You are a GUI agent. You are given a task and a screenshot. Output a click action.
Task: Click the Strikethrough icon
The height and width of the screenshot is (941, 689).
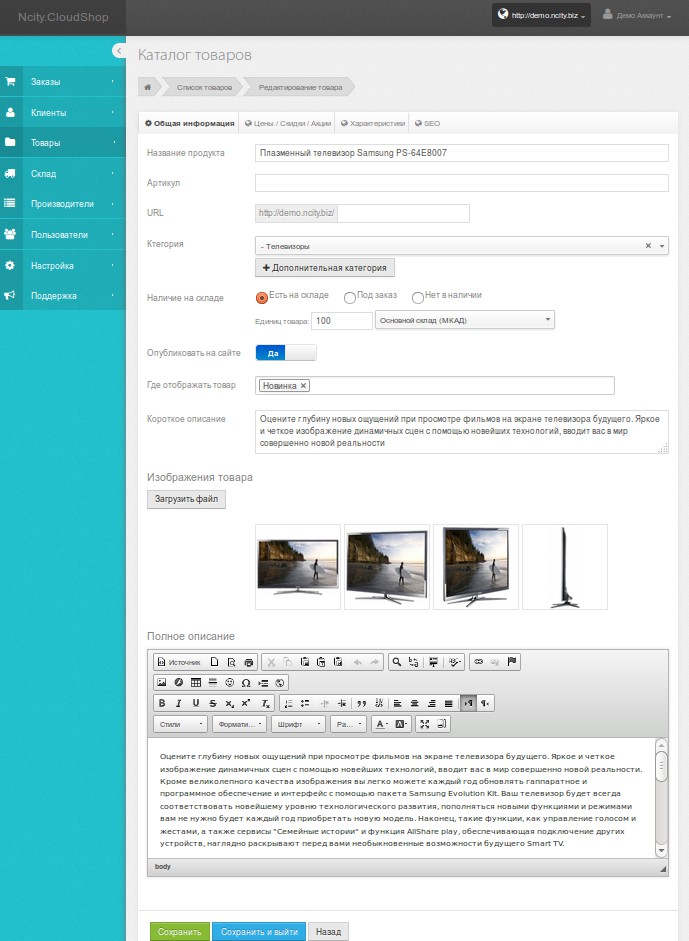click(212, 703)
